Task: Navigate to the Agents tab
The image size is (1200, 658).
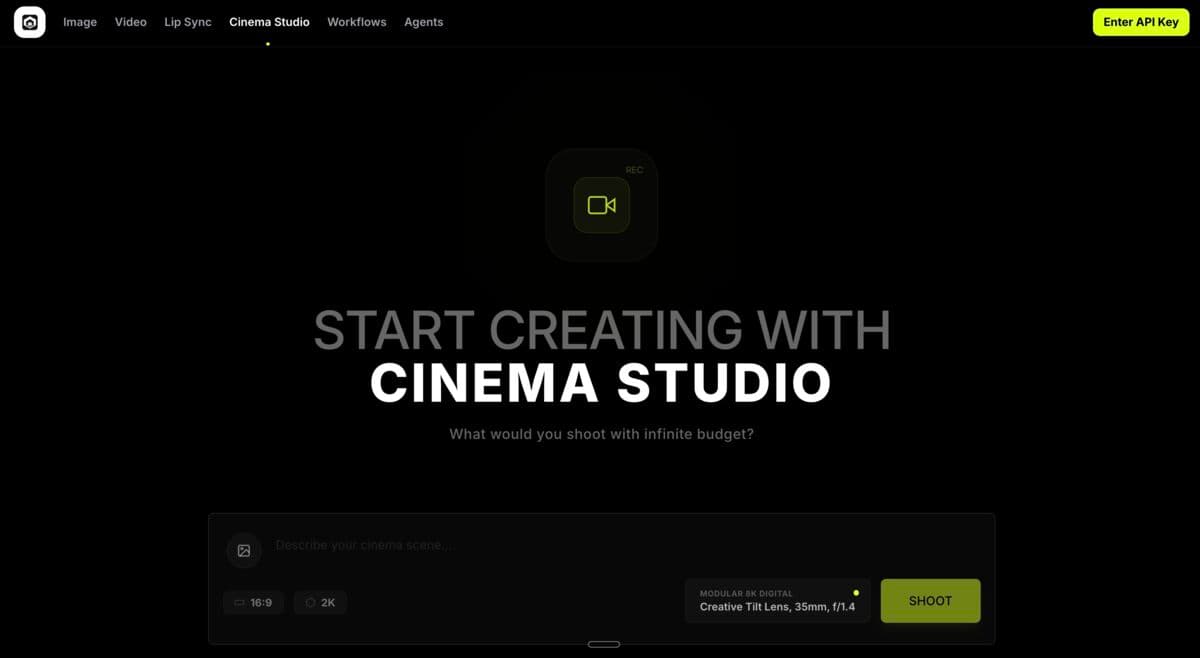Action: 424,22
